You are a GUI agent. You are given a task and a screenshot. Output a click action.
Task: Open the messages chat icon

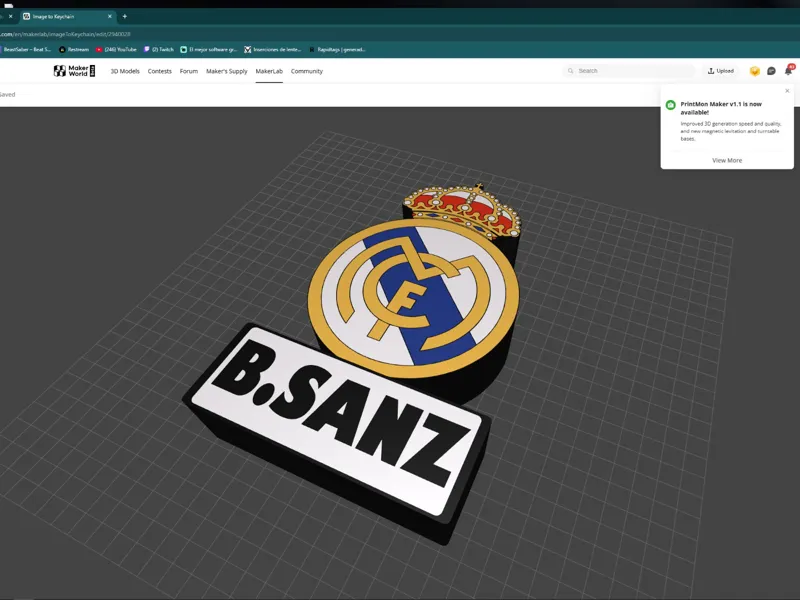(x=771, y=71)
